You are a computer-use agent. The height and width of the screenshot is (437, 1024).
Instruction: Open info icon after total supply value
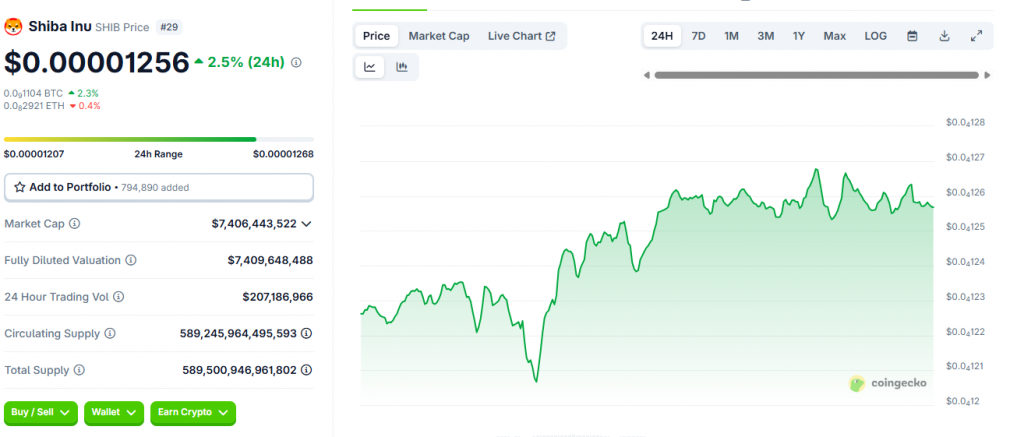point(306,370)
